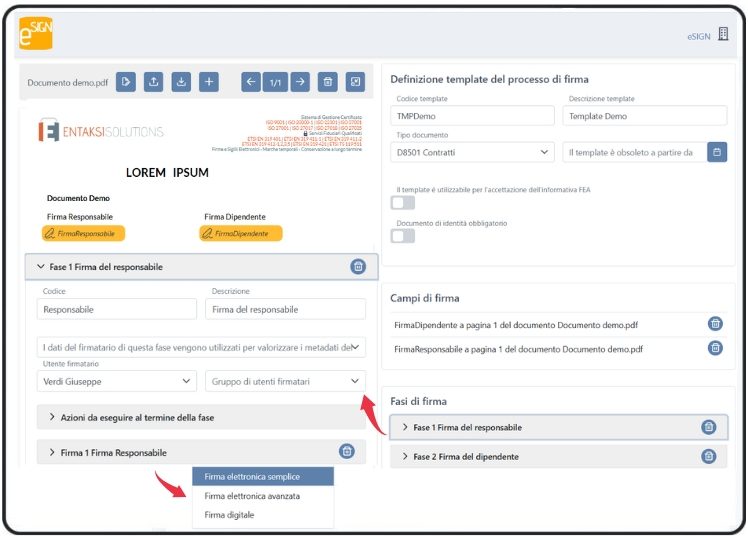
Task: Collapse the Fase 1 Firma del responsabile panel
Action: [41, 267]
